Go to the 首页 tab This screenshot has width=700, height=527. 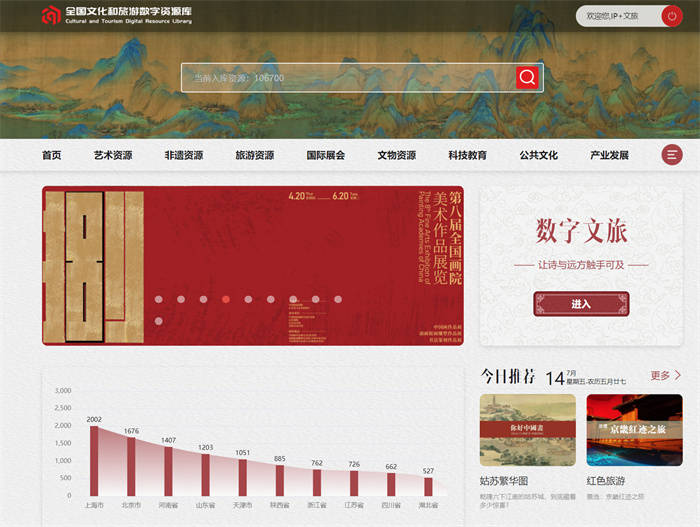click(x=52, y=156)
